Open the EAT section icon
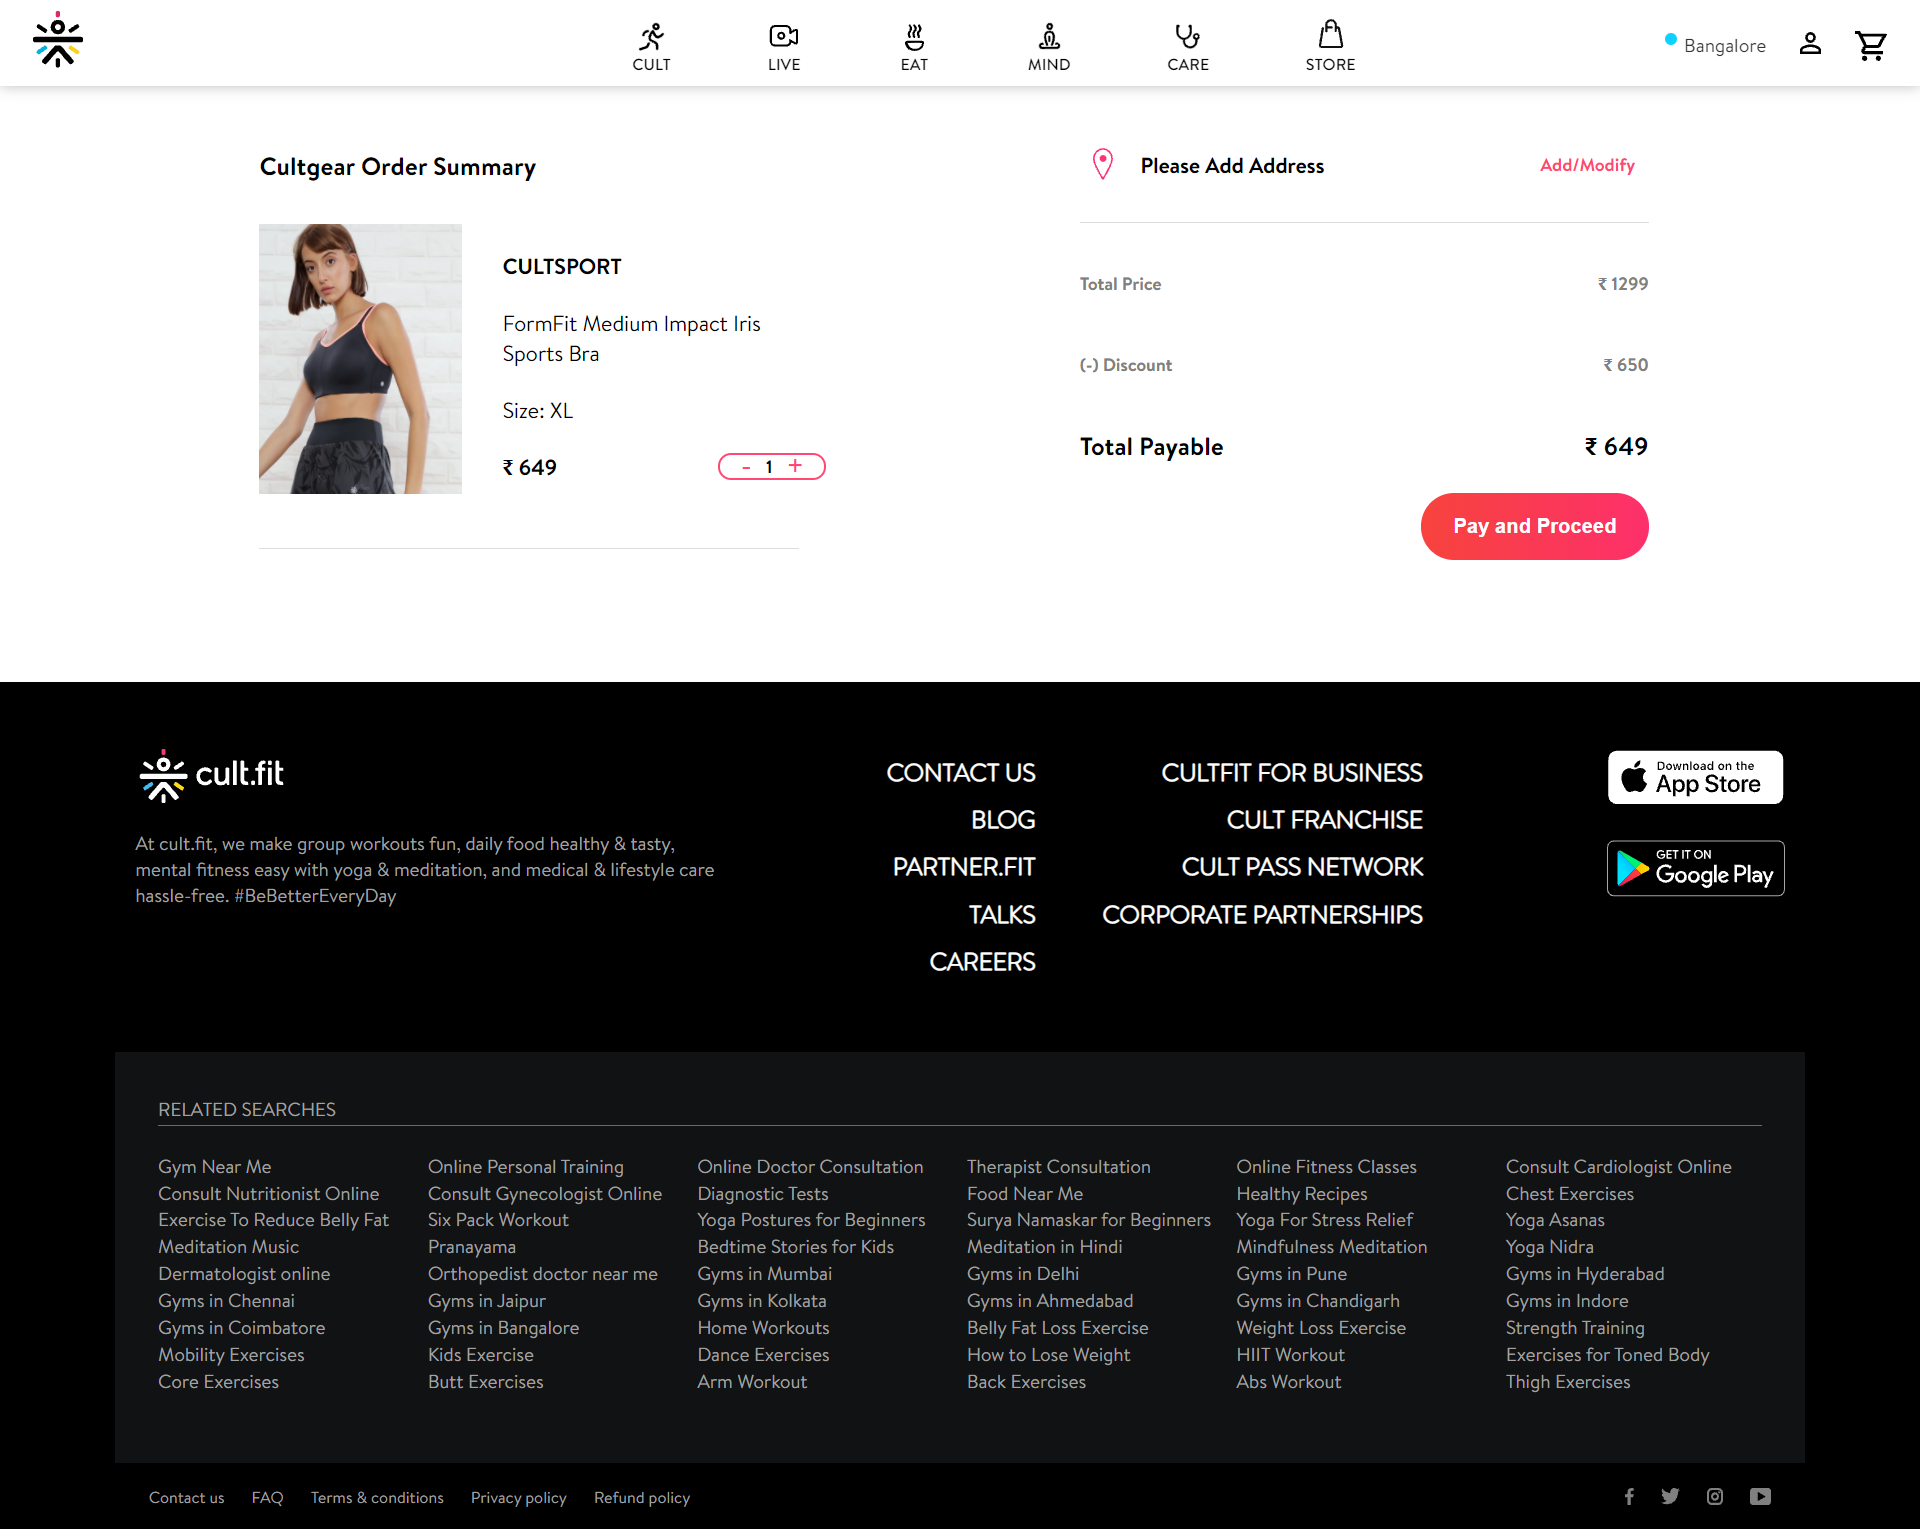The width and height of the screenshot is (1920, 1529). (913, 36)
